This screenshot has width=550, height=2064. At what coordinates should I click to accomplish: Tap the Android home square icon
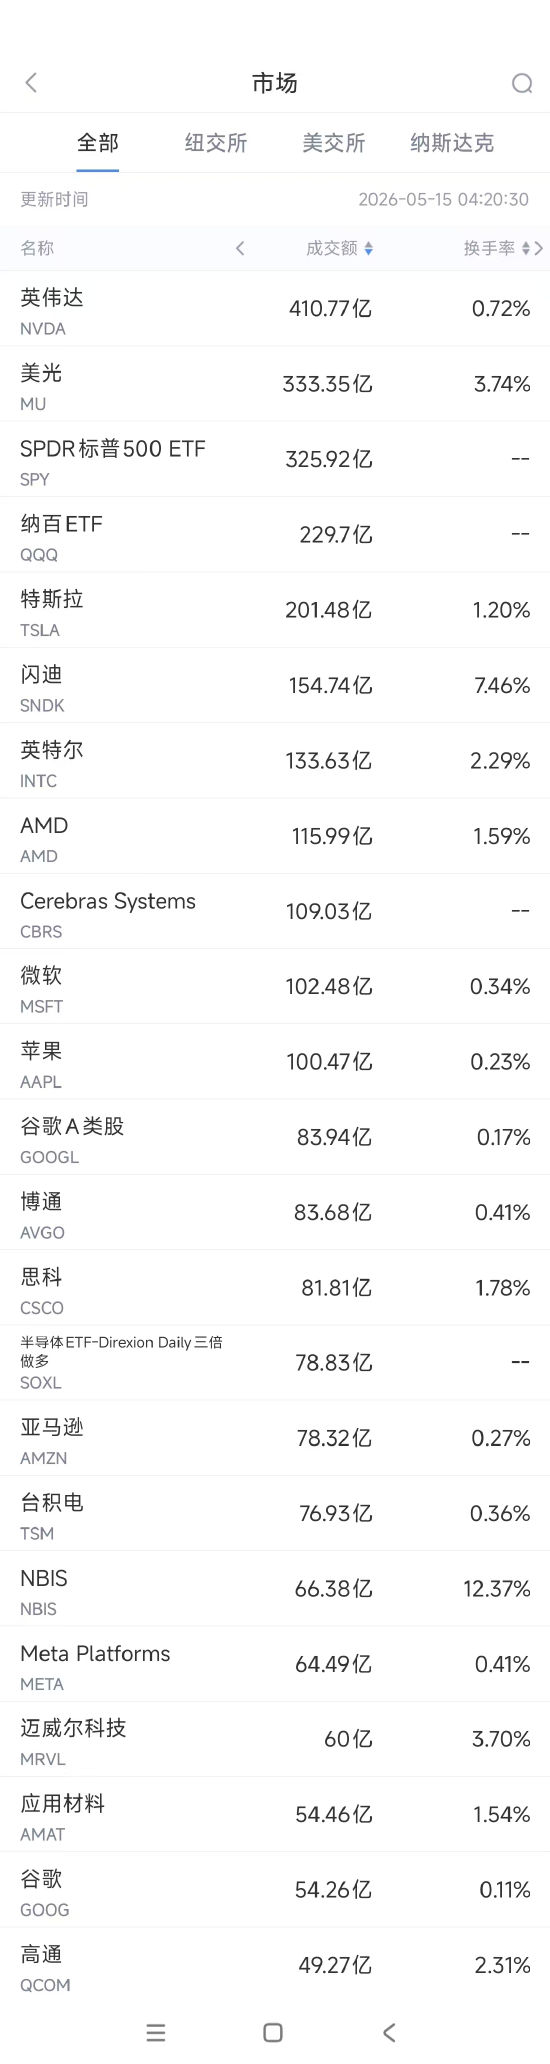[x=273, y=2032]
